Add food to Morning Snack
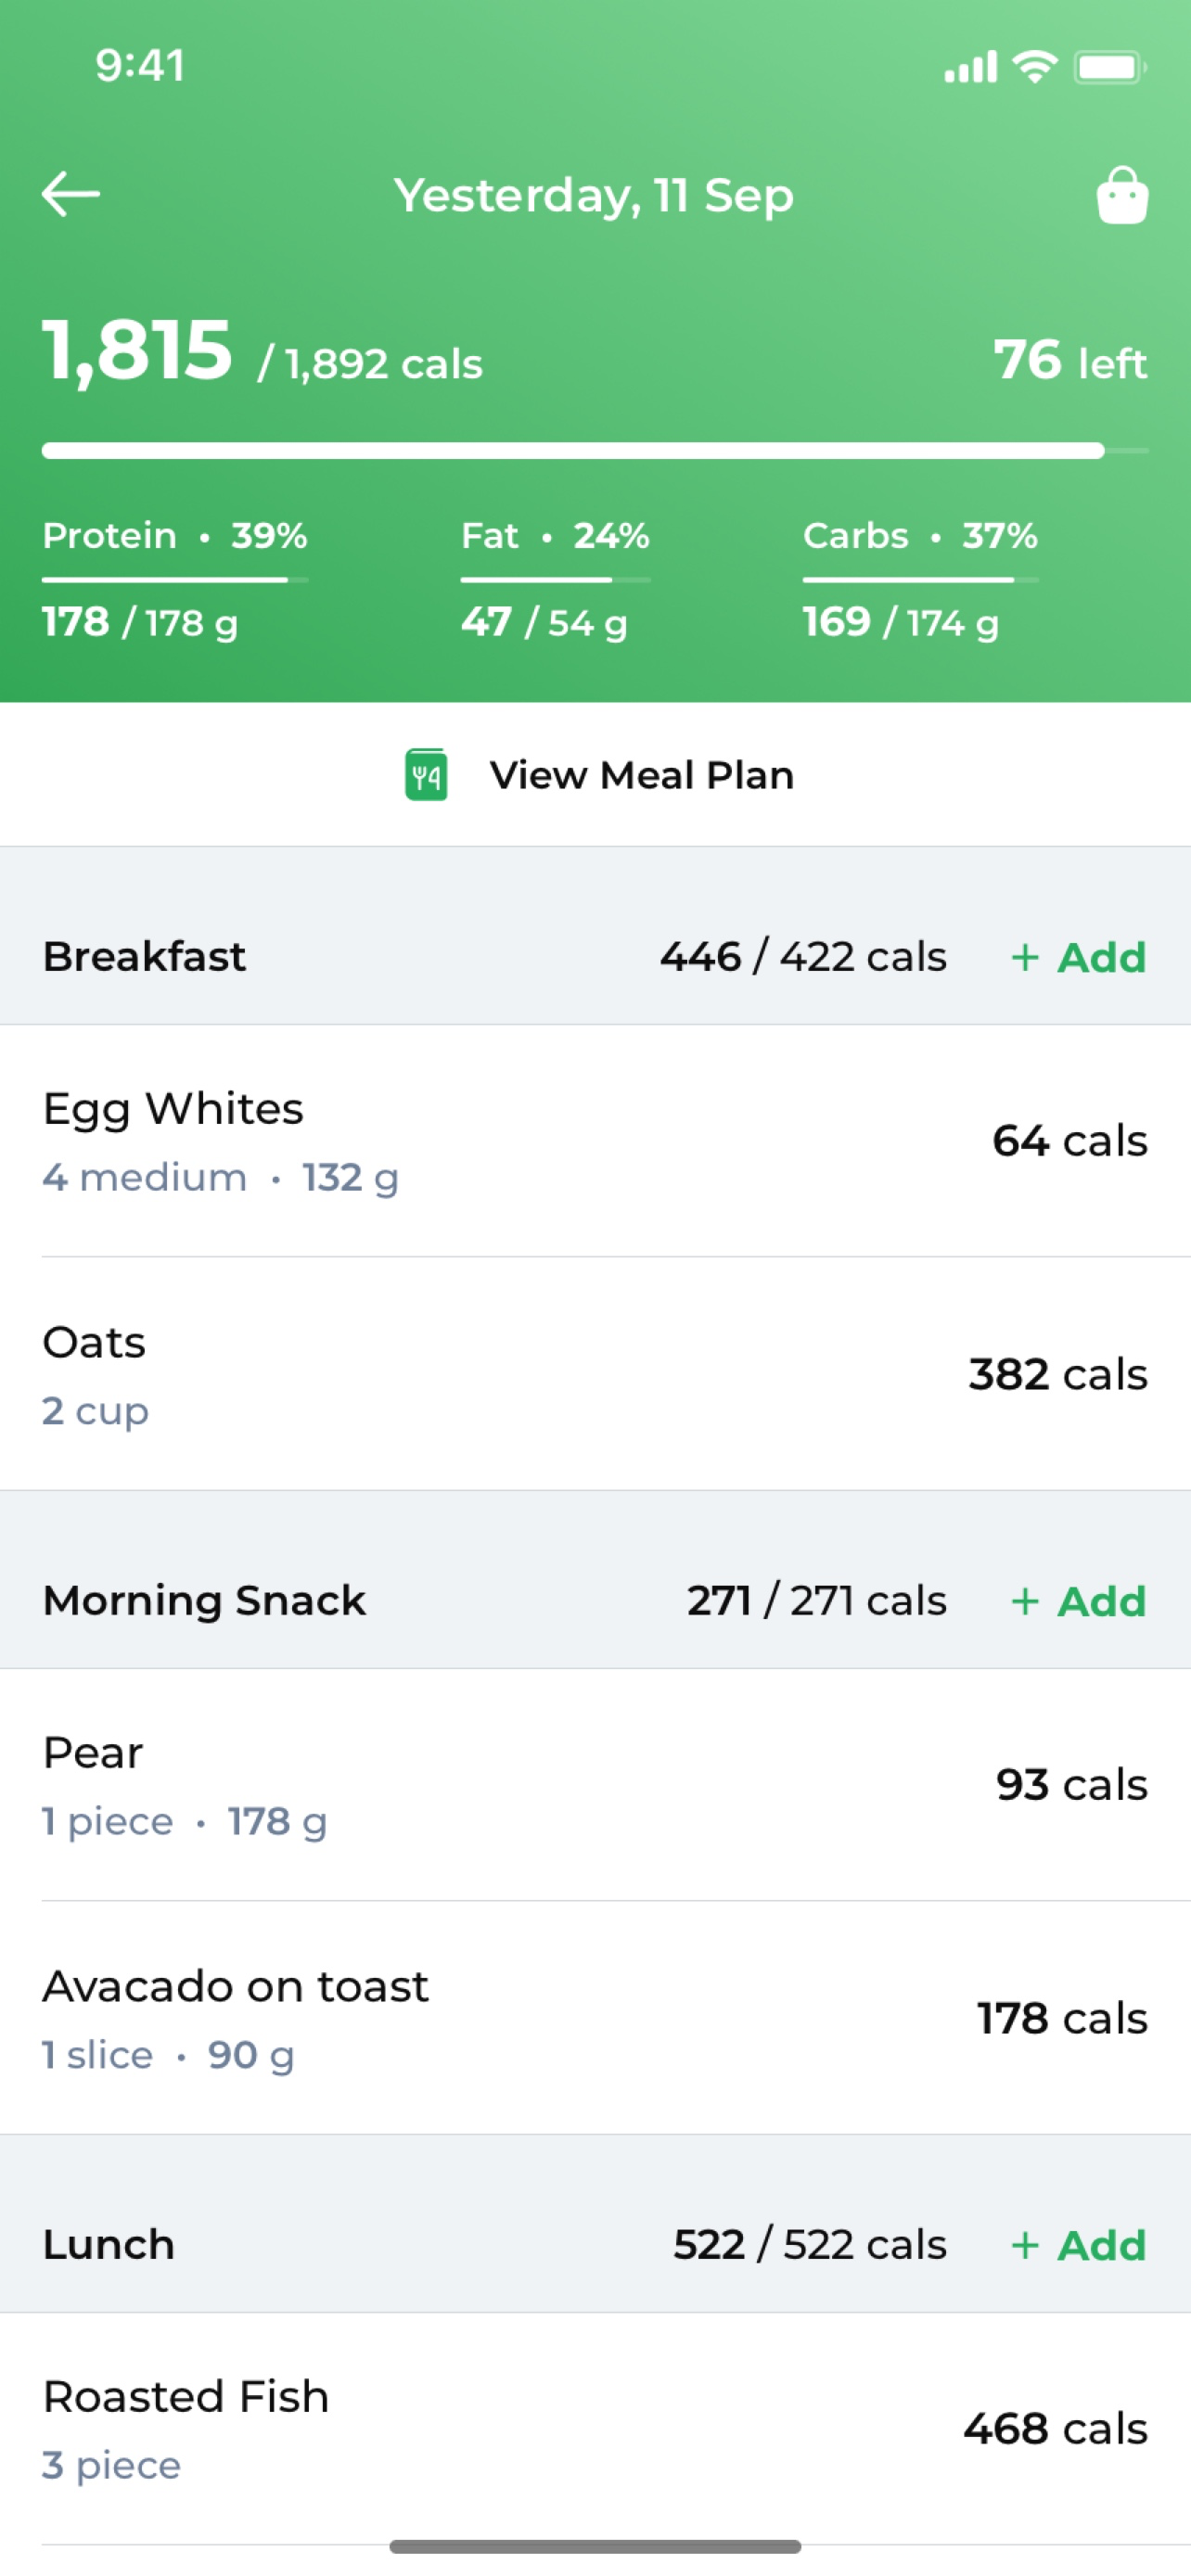1191x2576 pixels. 1078,1601
